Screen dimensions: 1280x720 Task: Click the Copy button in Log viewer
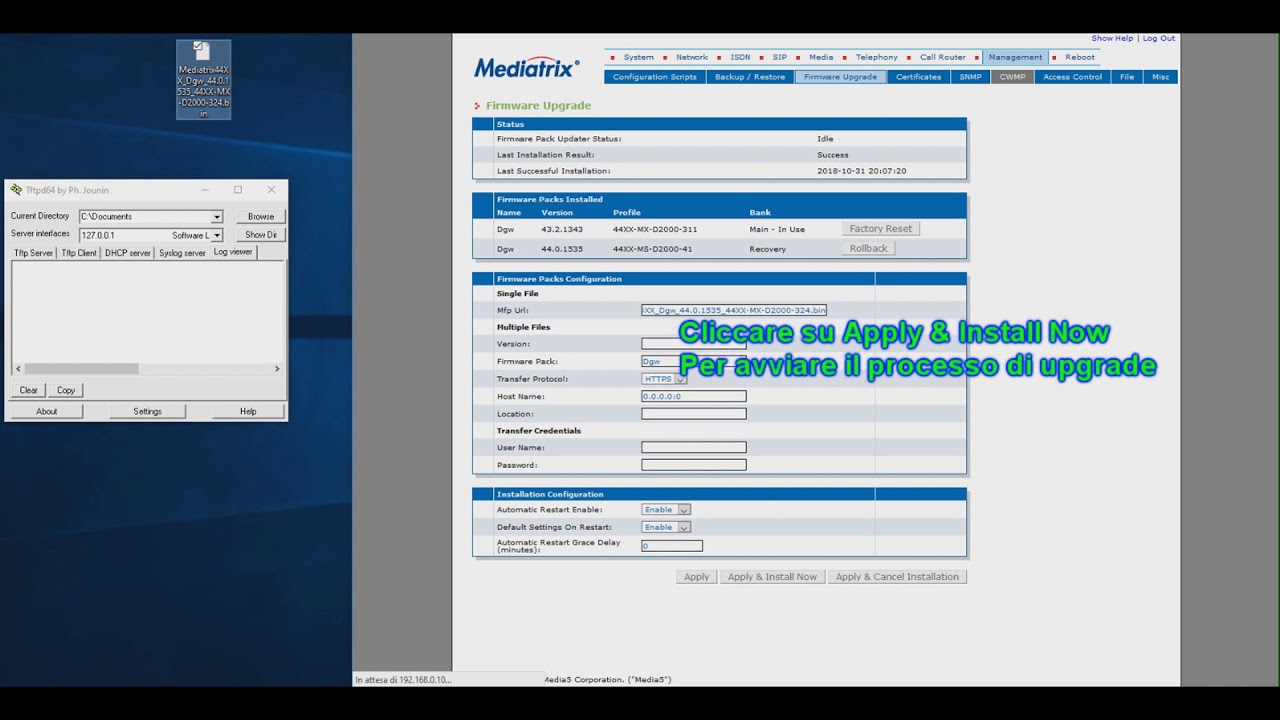[66, 390]
